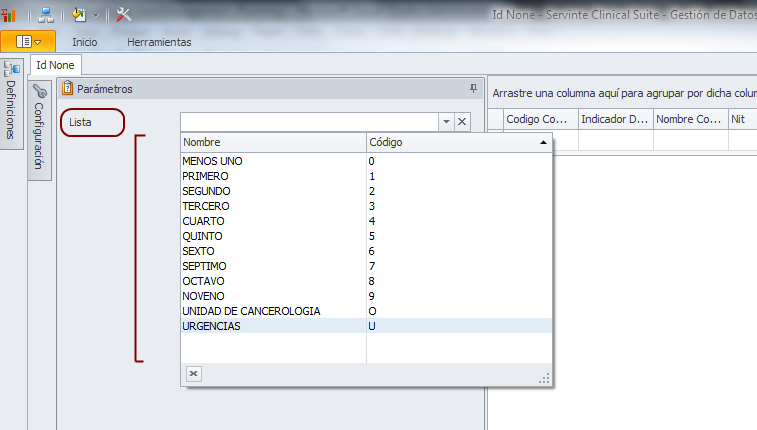Click the wrench and screwdriver tools icon
The height and width of the screenshot is (430, 757).
tap(124, 14)
